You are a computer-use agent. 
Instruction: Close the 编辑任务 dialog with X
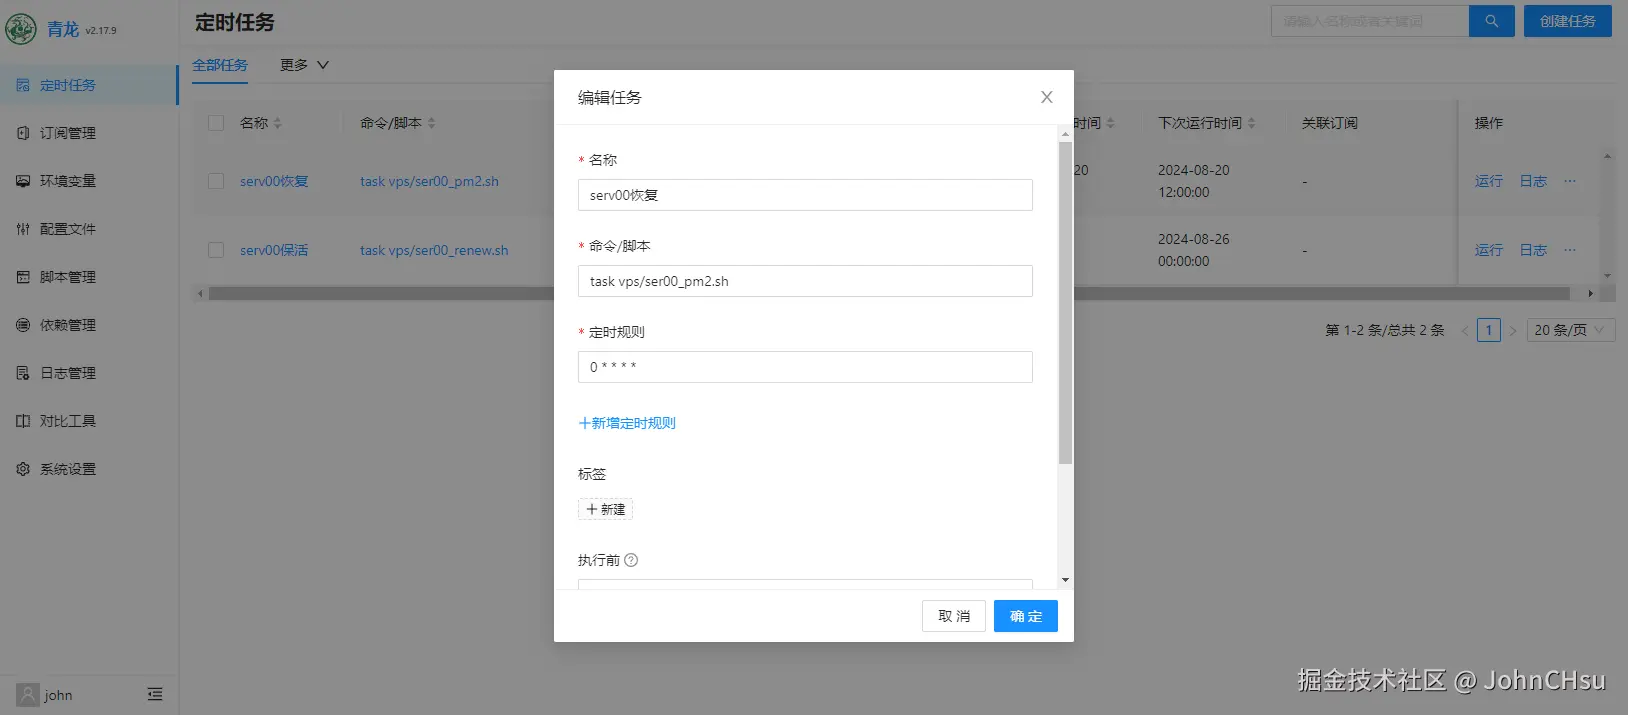pos(1047,97)
